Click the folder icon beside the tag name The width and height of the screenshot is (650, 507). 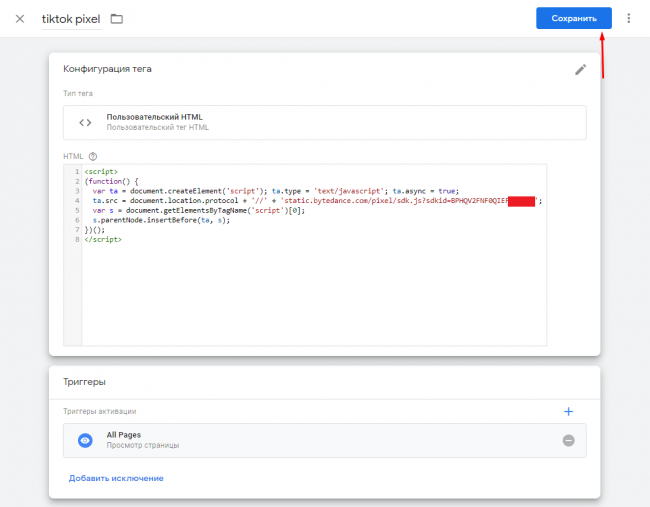click(116, 19)
